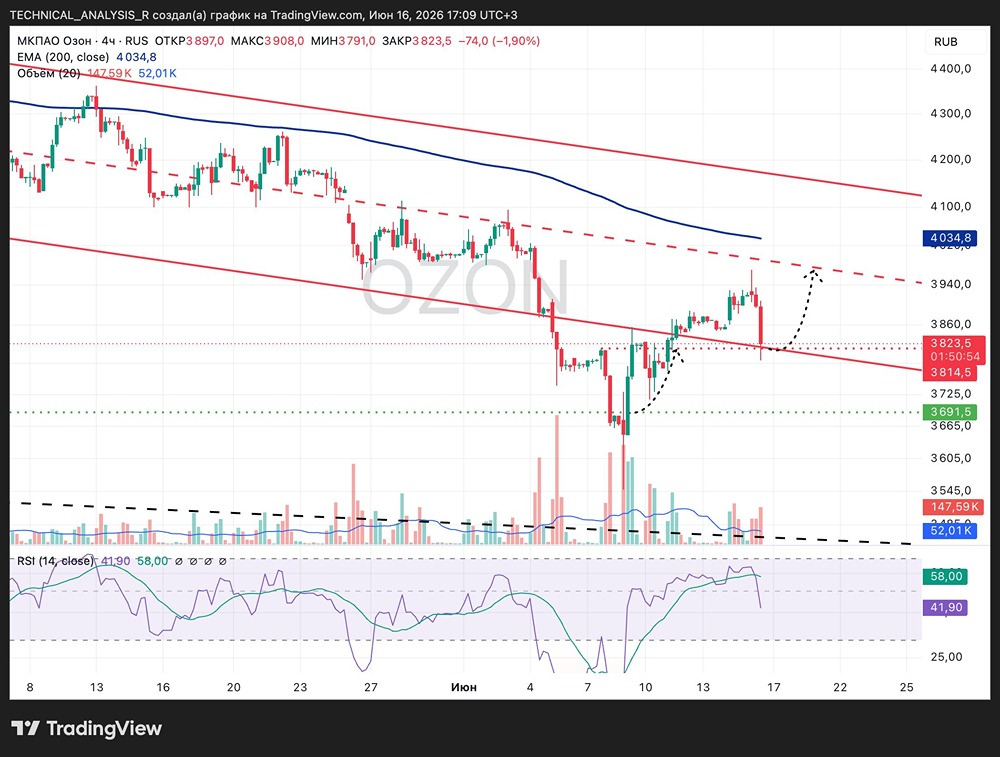Click the МИН 3791,0 low value
Screen dimensions: 1000x757
[x=343, y=41]
